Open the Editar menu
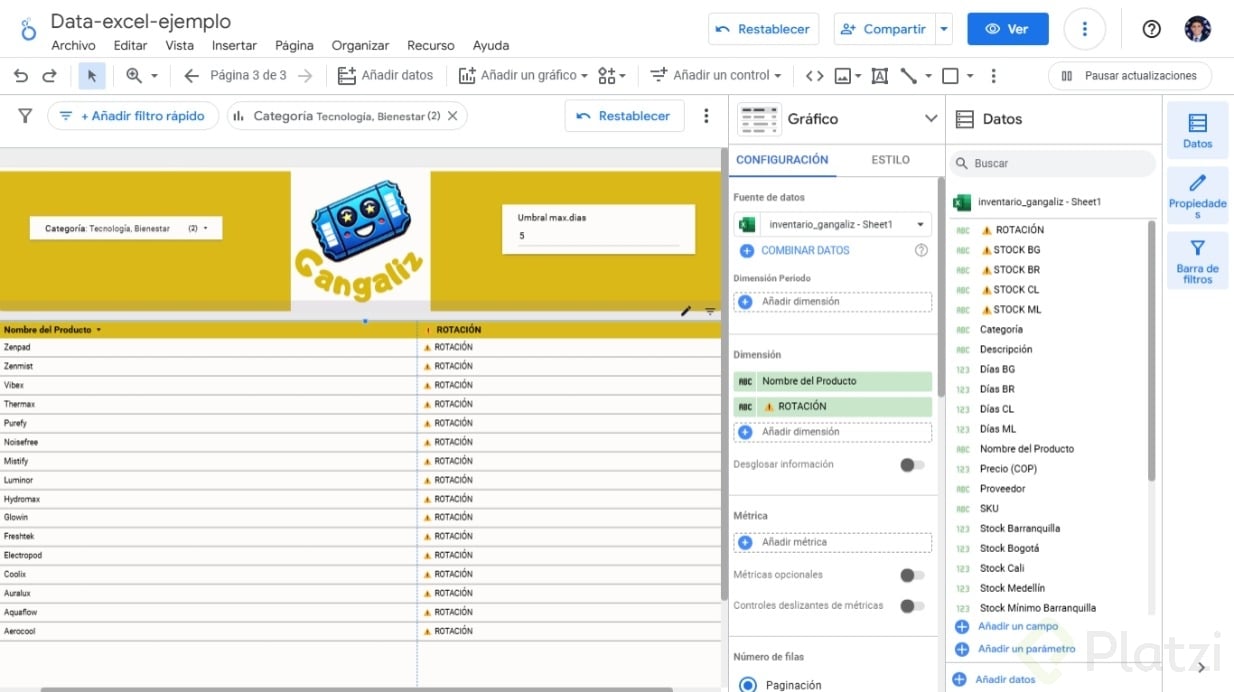The width and height of the screenshot is (1234, 692). pos(130,46)
